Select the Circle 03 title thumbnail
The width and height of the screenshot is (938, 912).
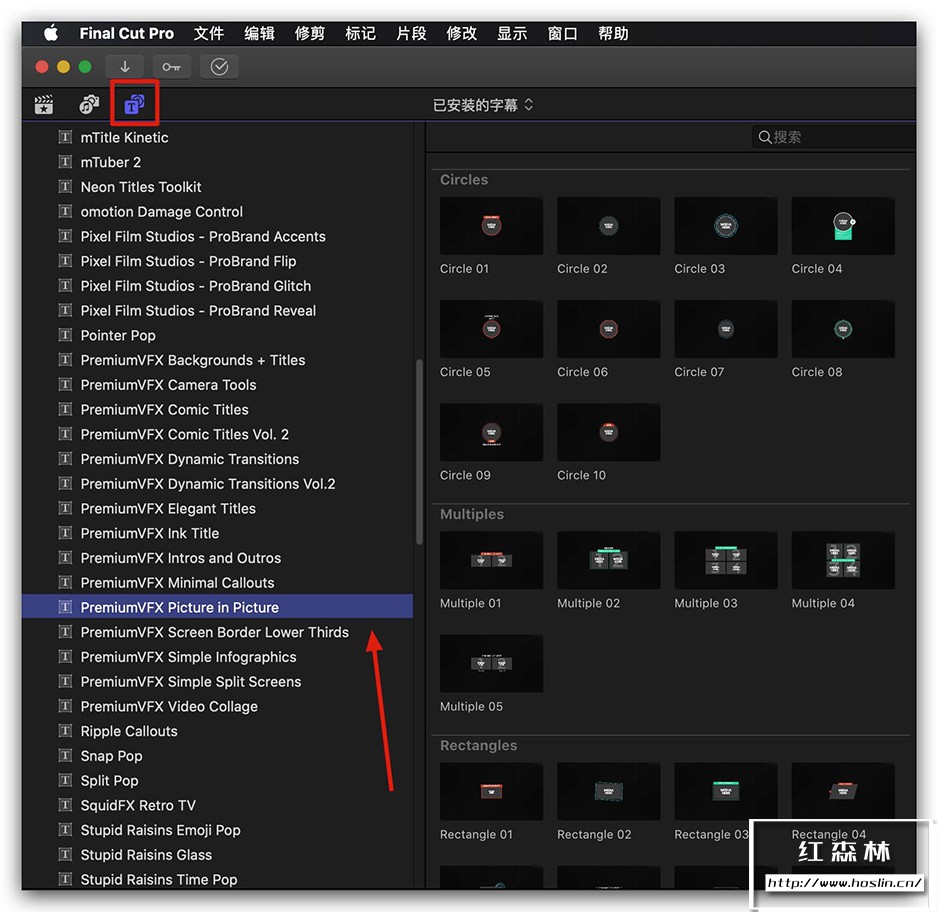tap(726, 226)
